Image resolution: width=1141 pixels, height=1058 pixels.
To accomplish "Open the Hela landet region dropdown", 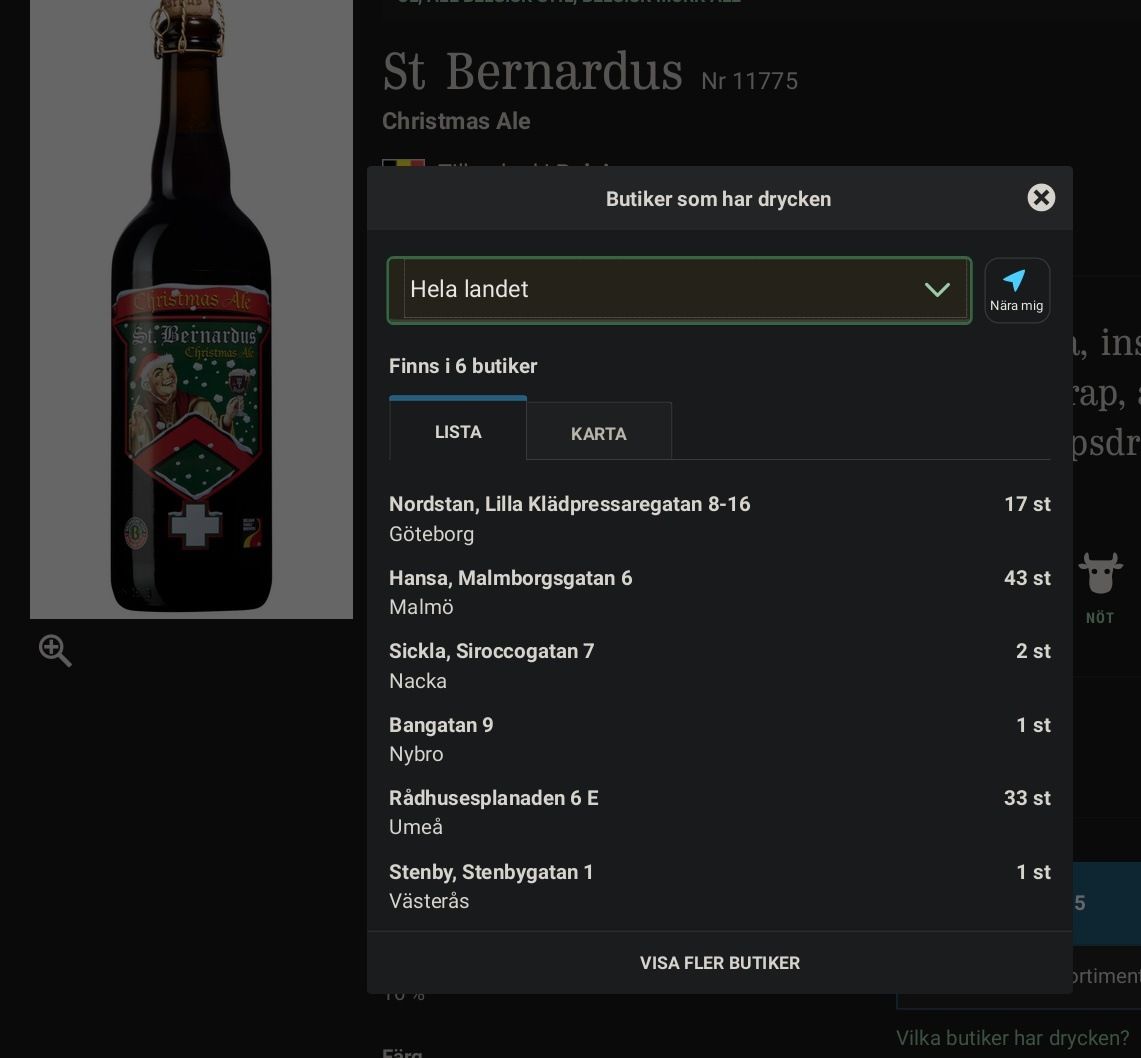I will pos(679,290).
